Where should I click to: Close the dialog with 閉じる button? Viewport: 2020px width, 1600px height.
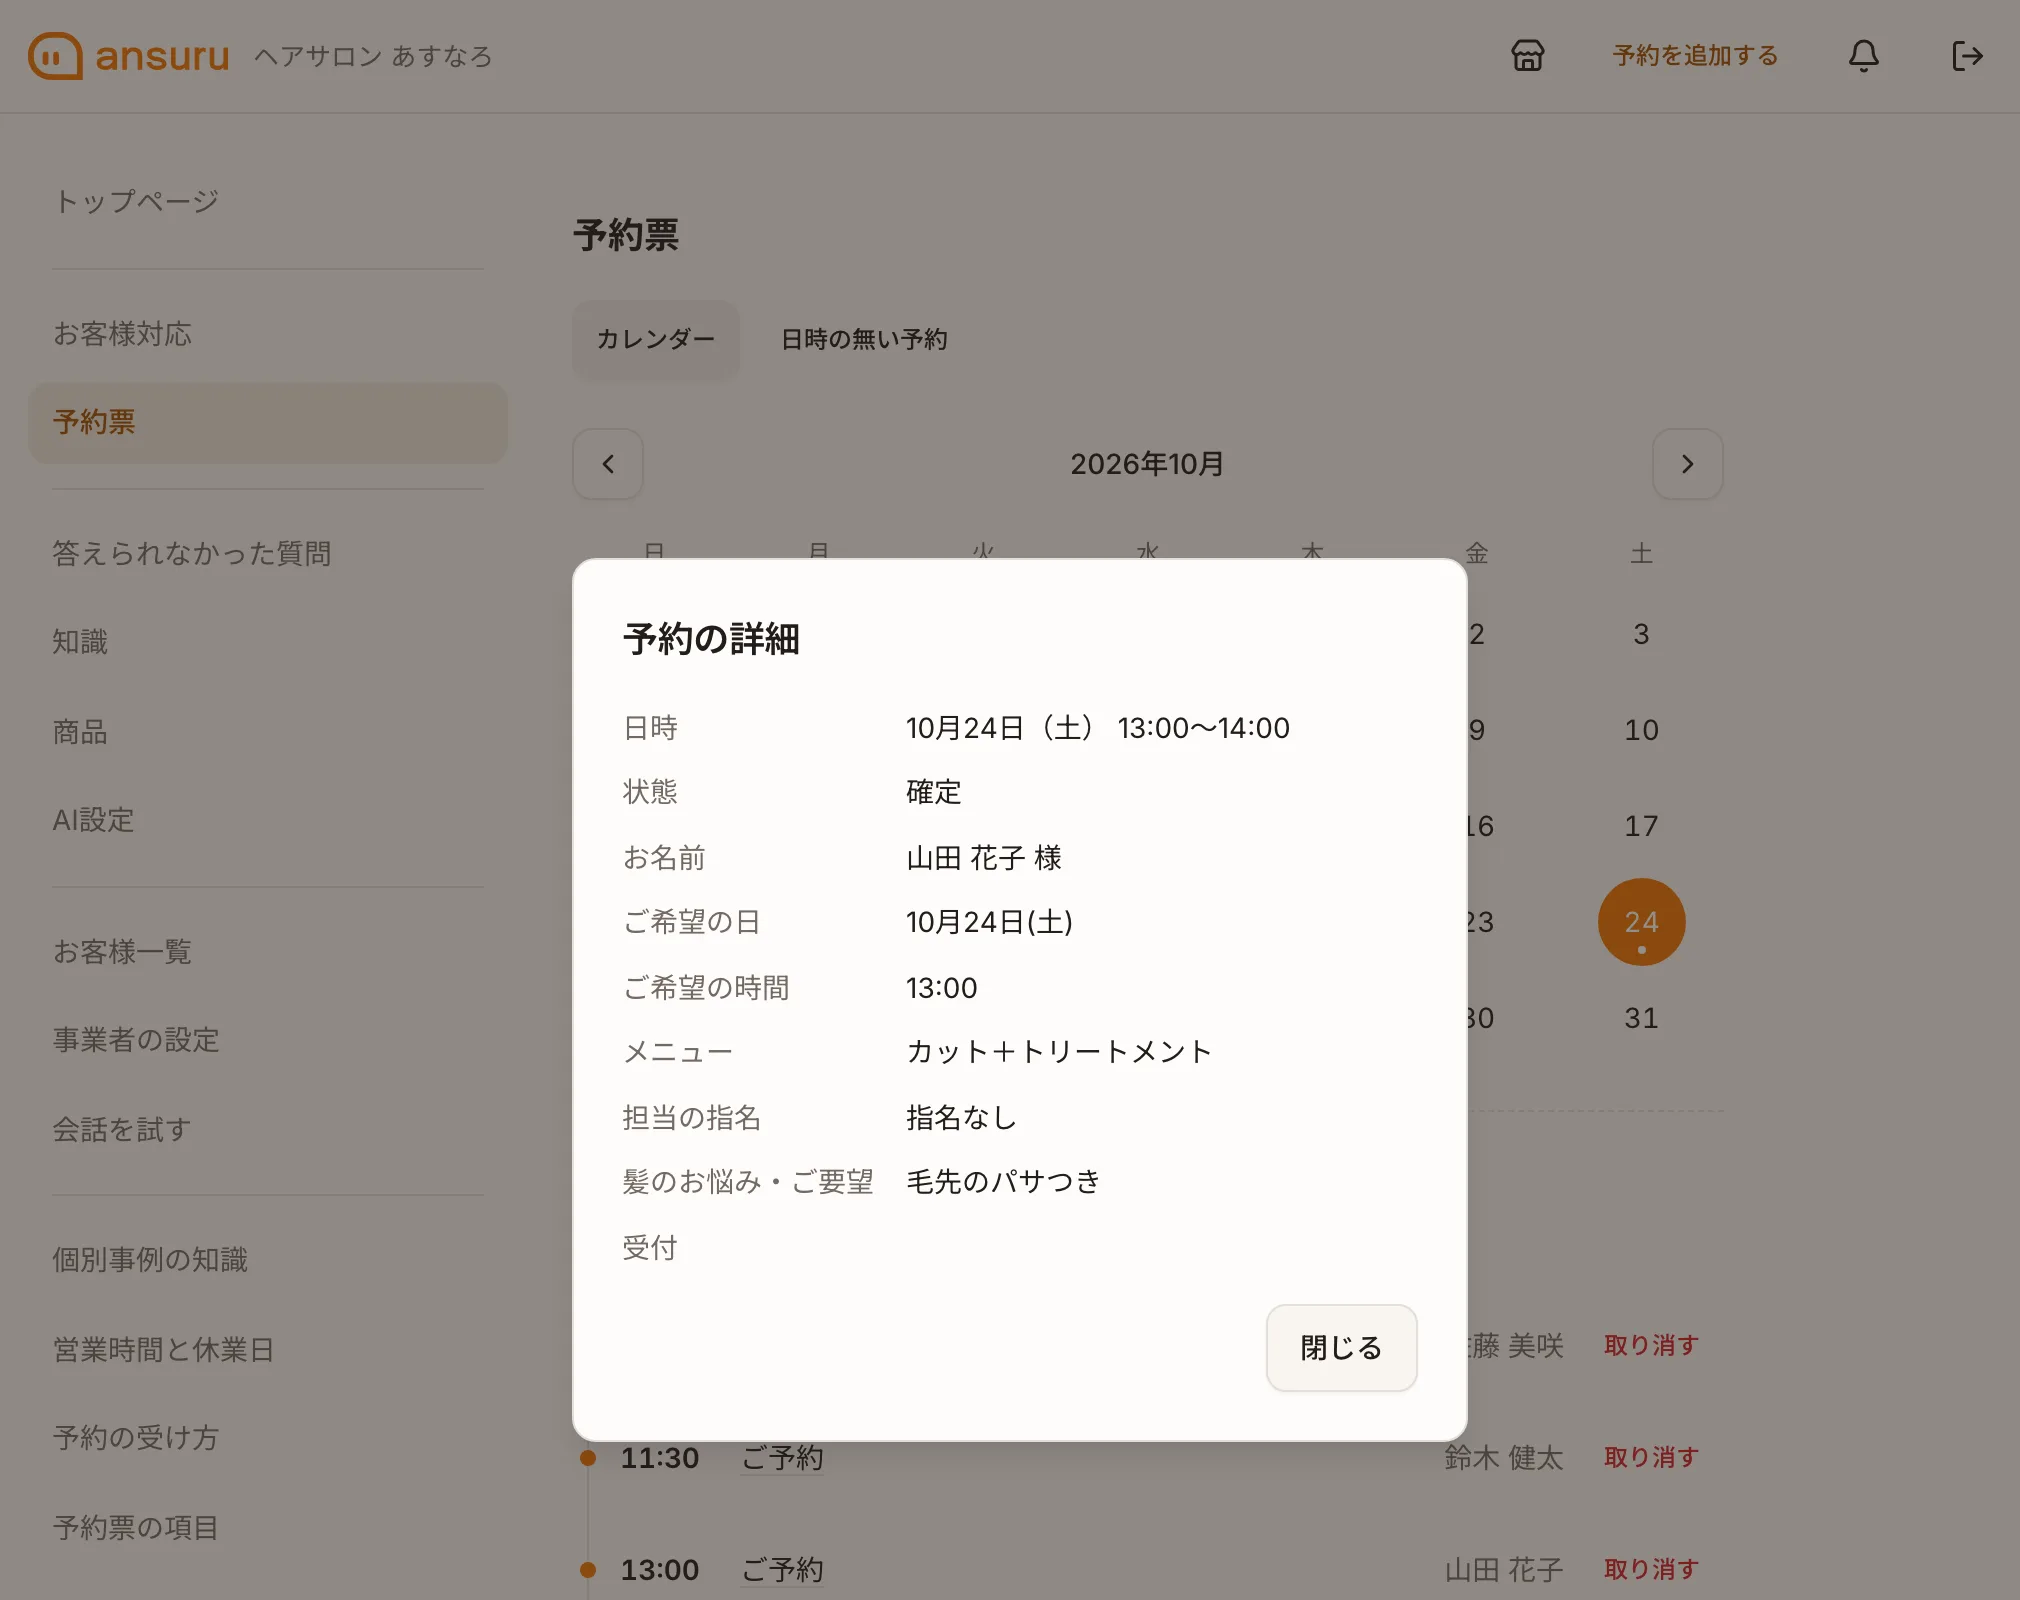(1341, 1348)
